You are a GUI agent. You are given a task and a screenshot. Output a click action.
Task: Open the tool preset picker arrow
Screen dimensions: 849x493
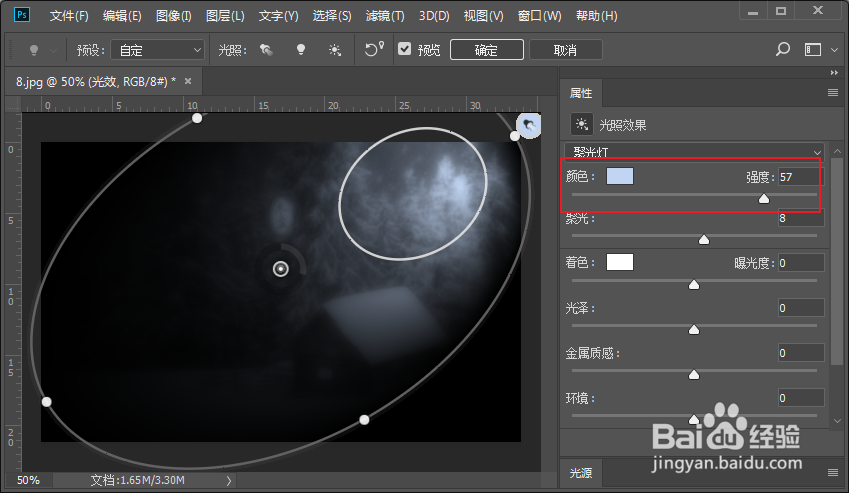pyautogui.click(x=53, y=51)
